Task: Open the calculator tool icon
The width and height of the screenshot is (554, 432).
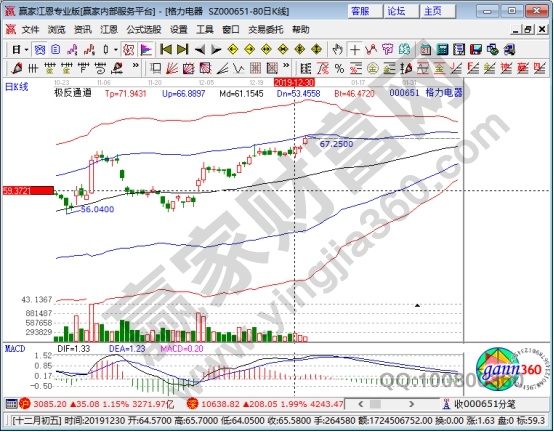Action: point(442,50)
